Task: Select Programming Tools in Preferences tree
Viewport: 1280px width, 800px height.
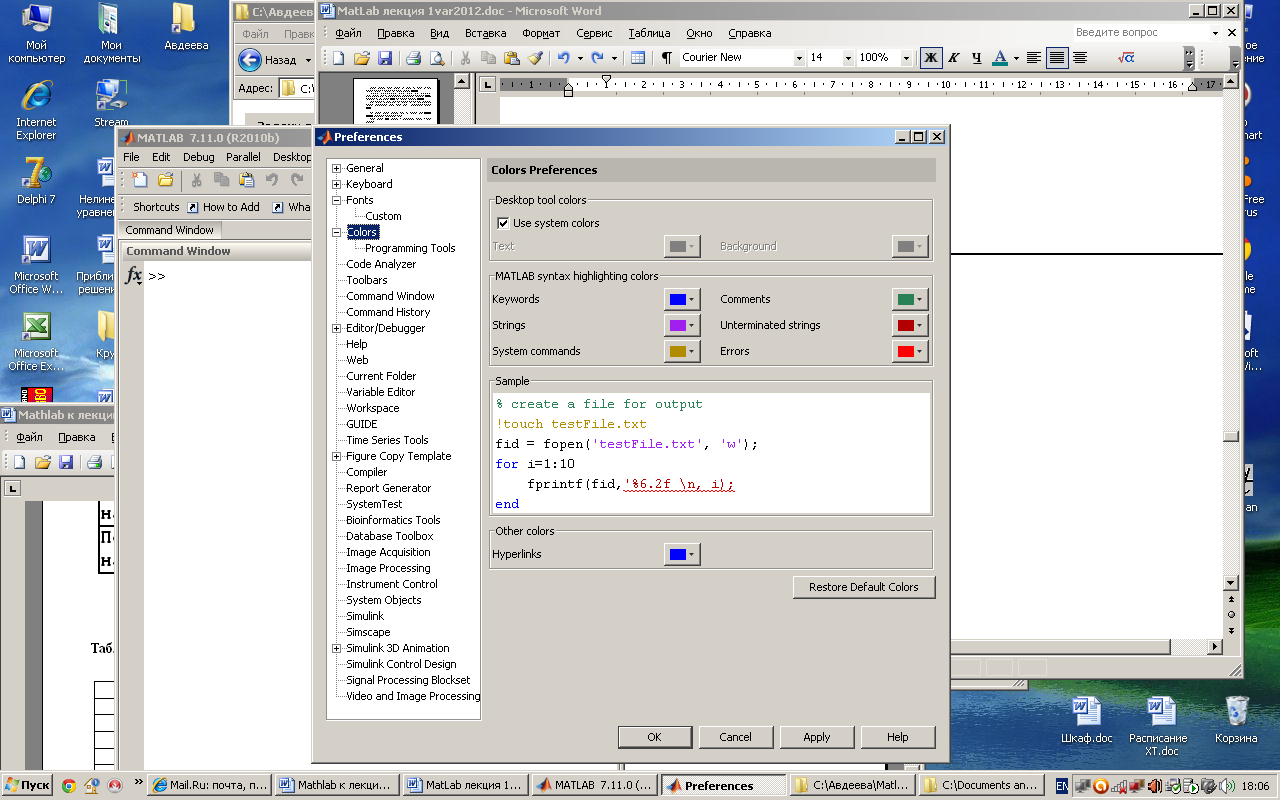Action: pyautogui.click(x=410, y=248)
